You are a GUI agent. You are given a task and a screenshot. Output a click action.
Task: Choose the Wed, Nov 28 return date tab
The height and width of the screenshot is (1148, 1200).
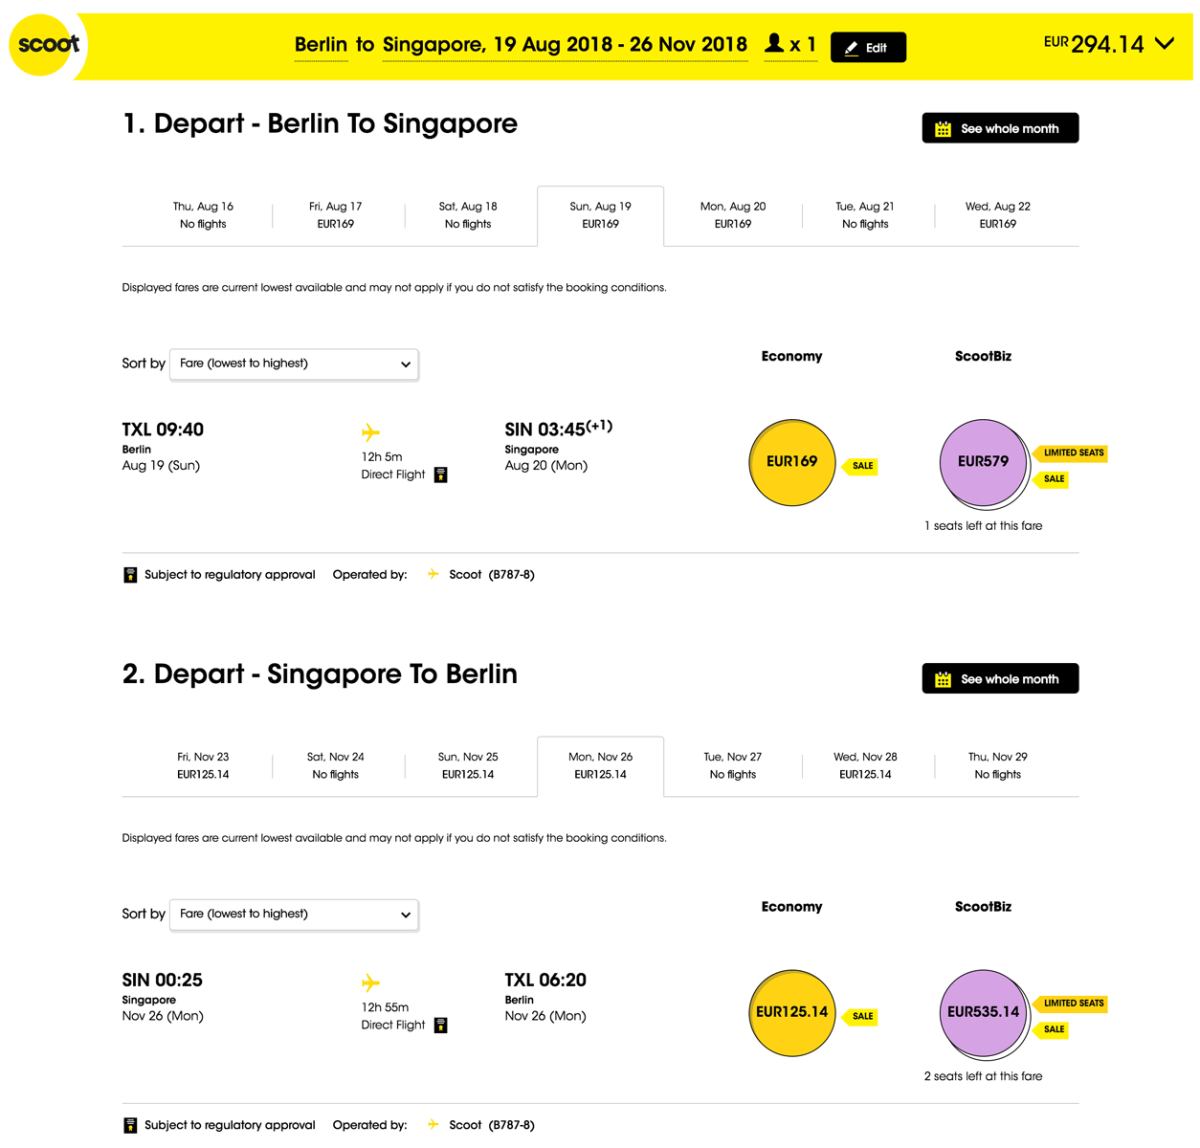tap(865, 766)
